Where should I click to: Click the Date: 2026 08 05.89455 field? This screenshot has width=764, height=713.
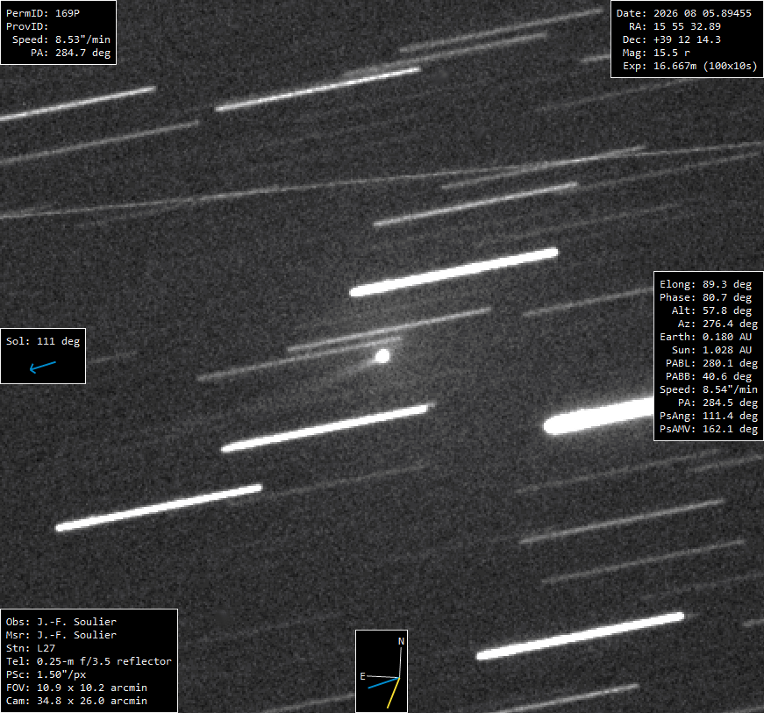pos(684,14)
